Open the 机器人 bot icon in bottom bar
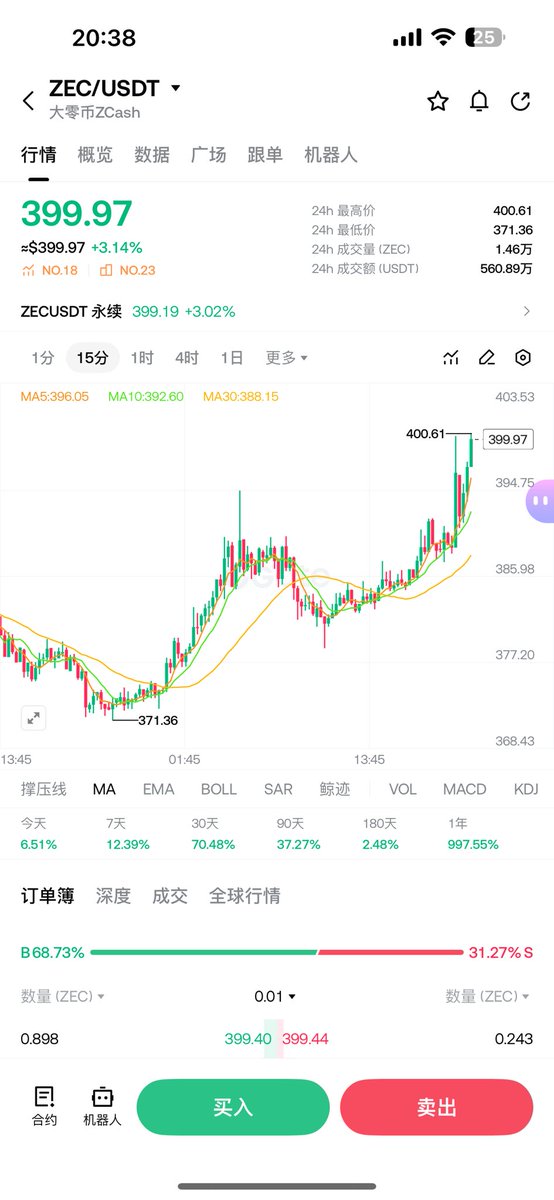The height and width of the screenshot is (1200, 554). coord(102,1107)
